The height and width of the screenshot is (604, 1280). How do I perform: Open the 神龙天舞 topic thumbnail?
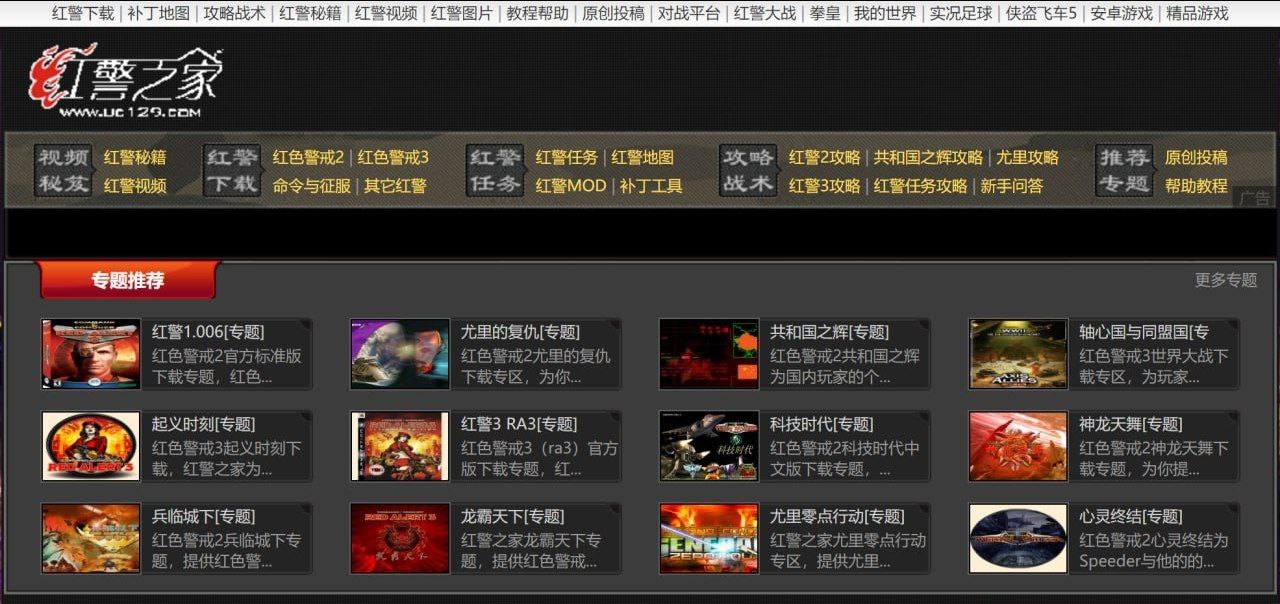1018,446
